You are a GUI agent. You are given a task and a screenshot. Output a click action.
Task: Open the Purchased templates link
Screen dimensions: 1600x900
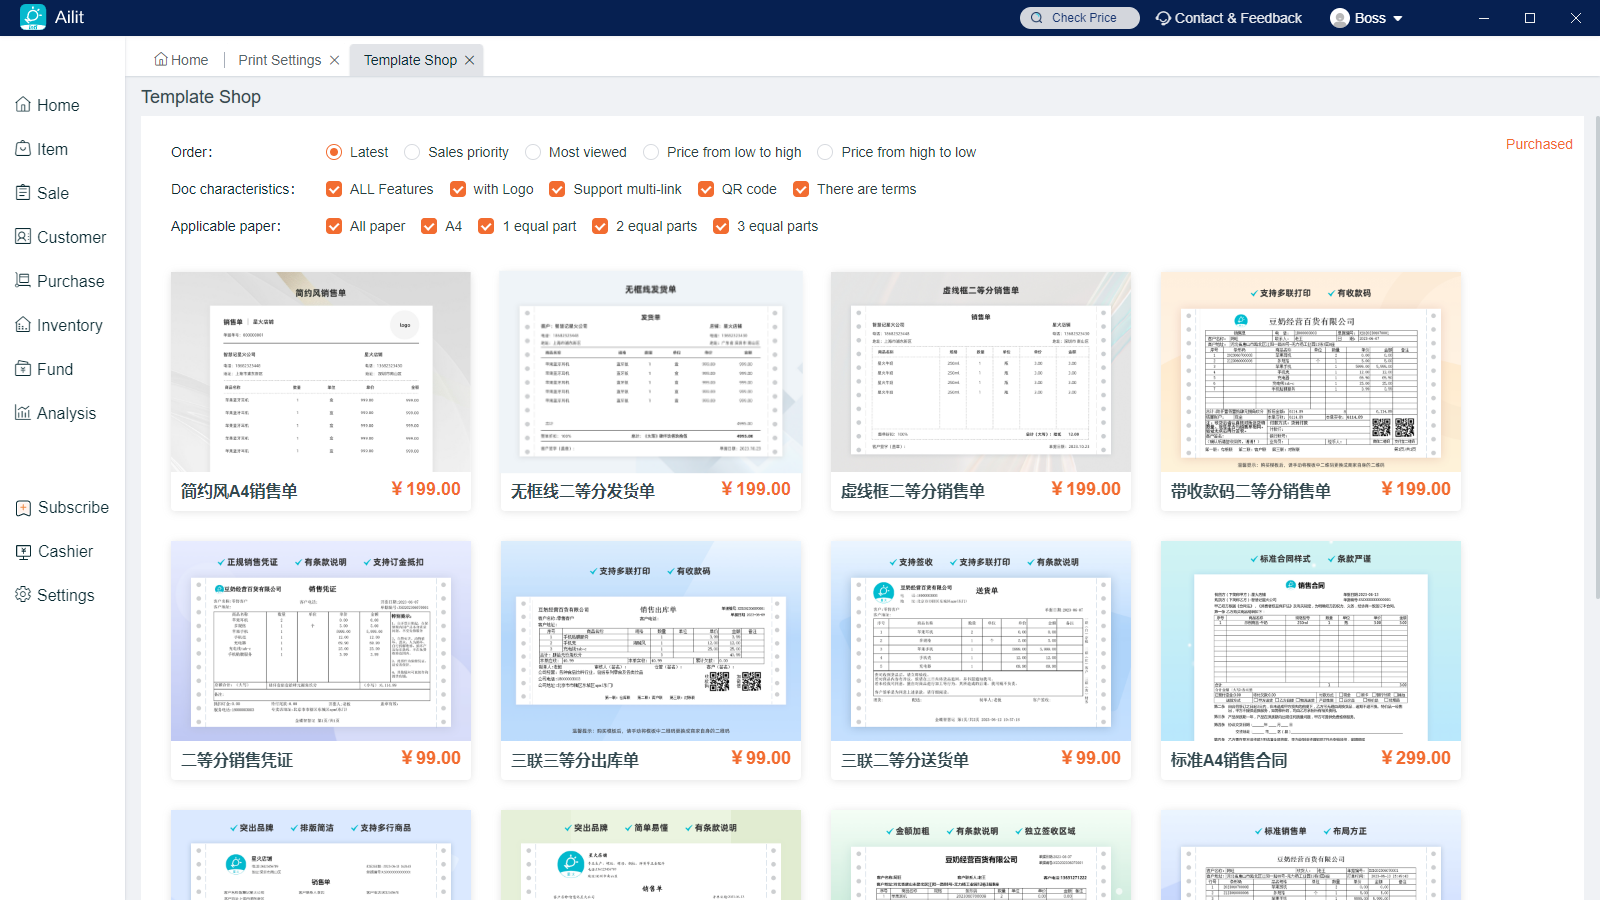pos(1538,144)
